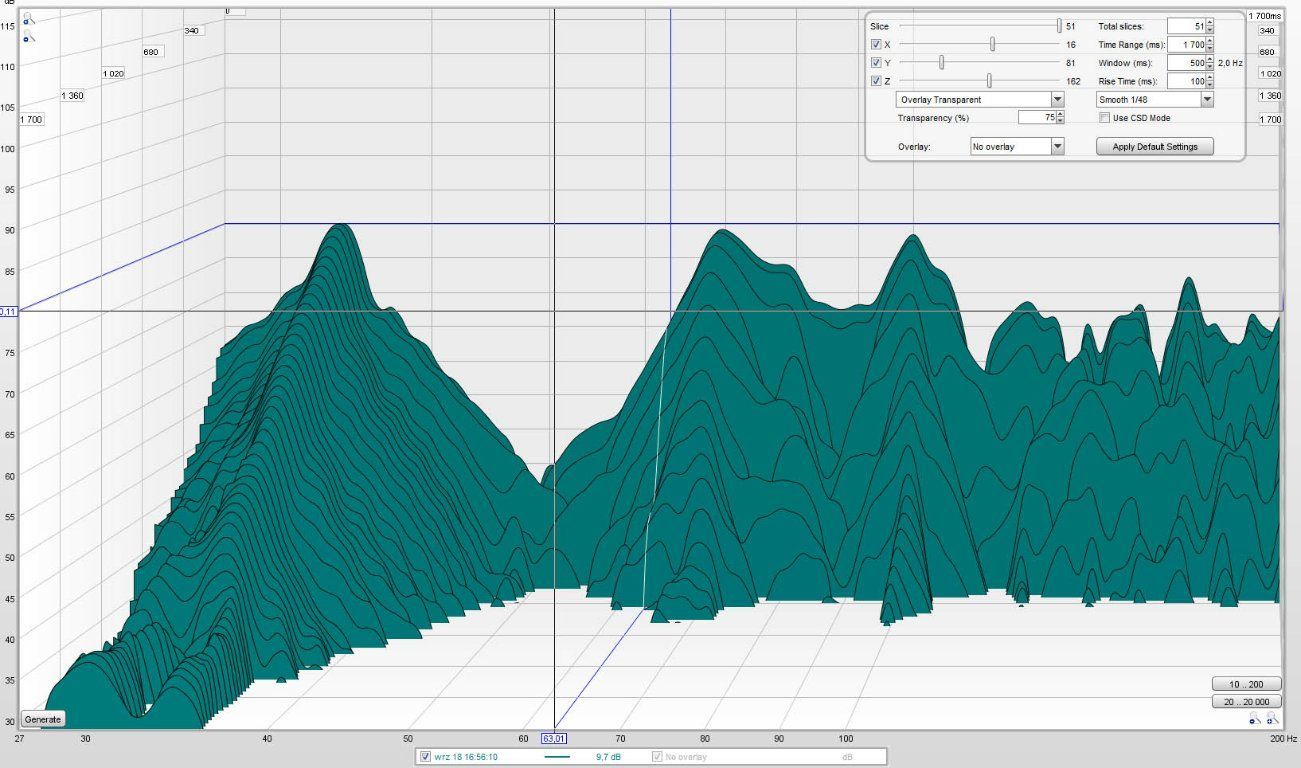Image resolution: width=1301 pixels, height=768 pixels.
Task: Click the trace color line in legend
Action: [x=558, y=757]
